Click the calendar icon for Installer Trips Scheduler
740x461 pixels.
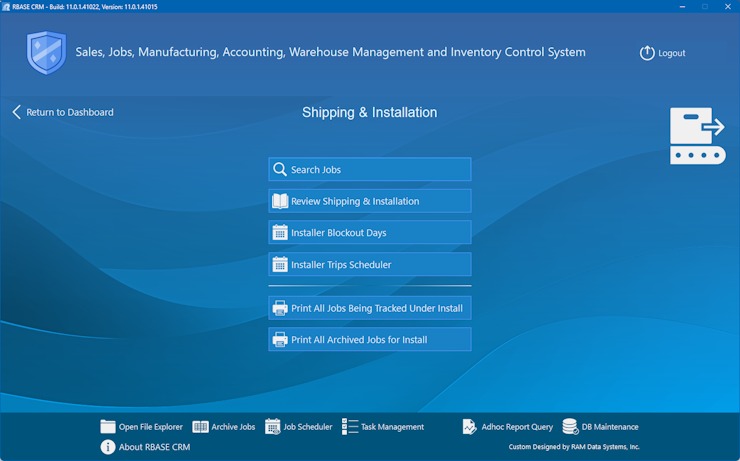pos(280,265)
